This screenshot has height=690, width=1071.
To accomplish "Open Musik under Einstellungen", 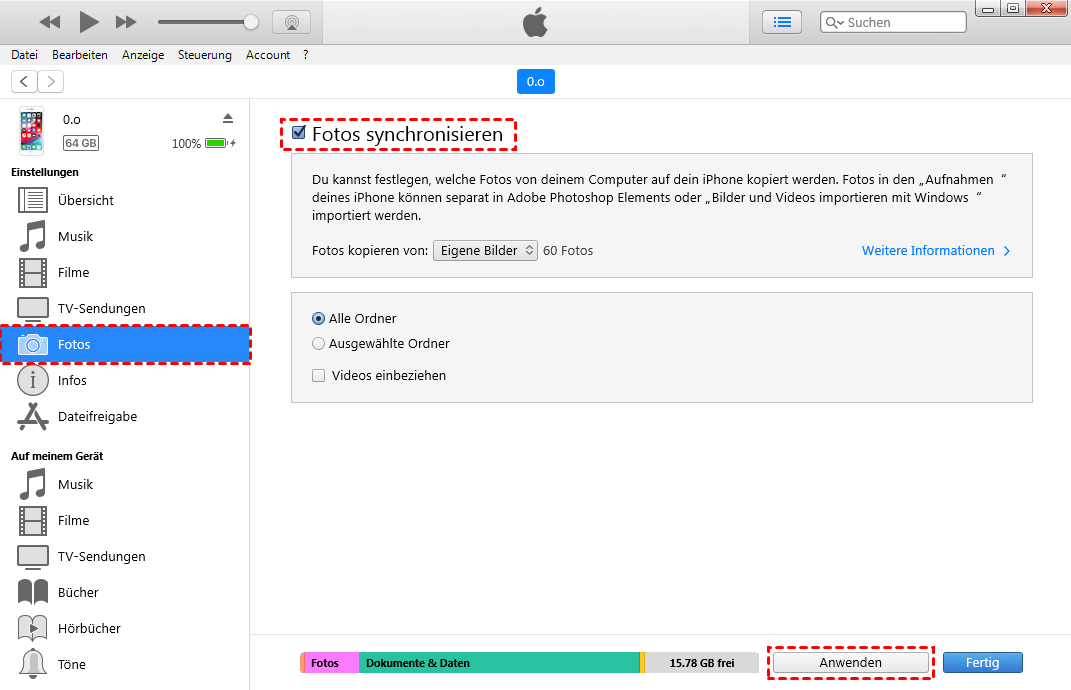I will click(x=75, y=237).
